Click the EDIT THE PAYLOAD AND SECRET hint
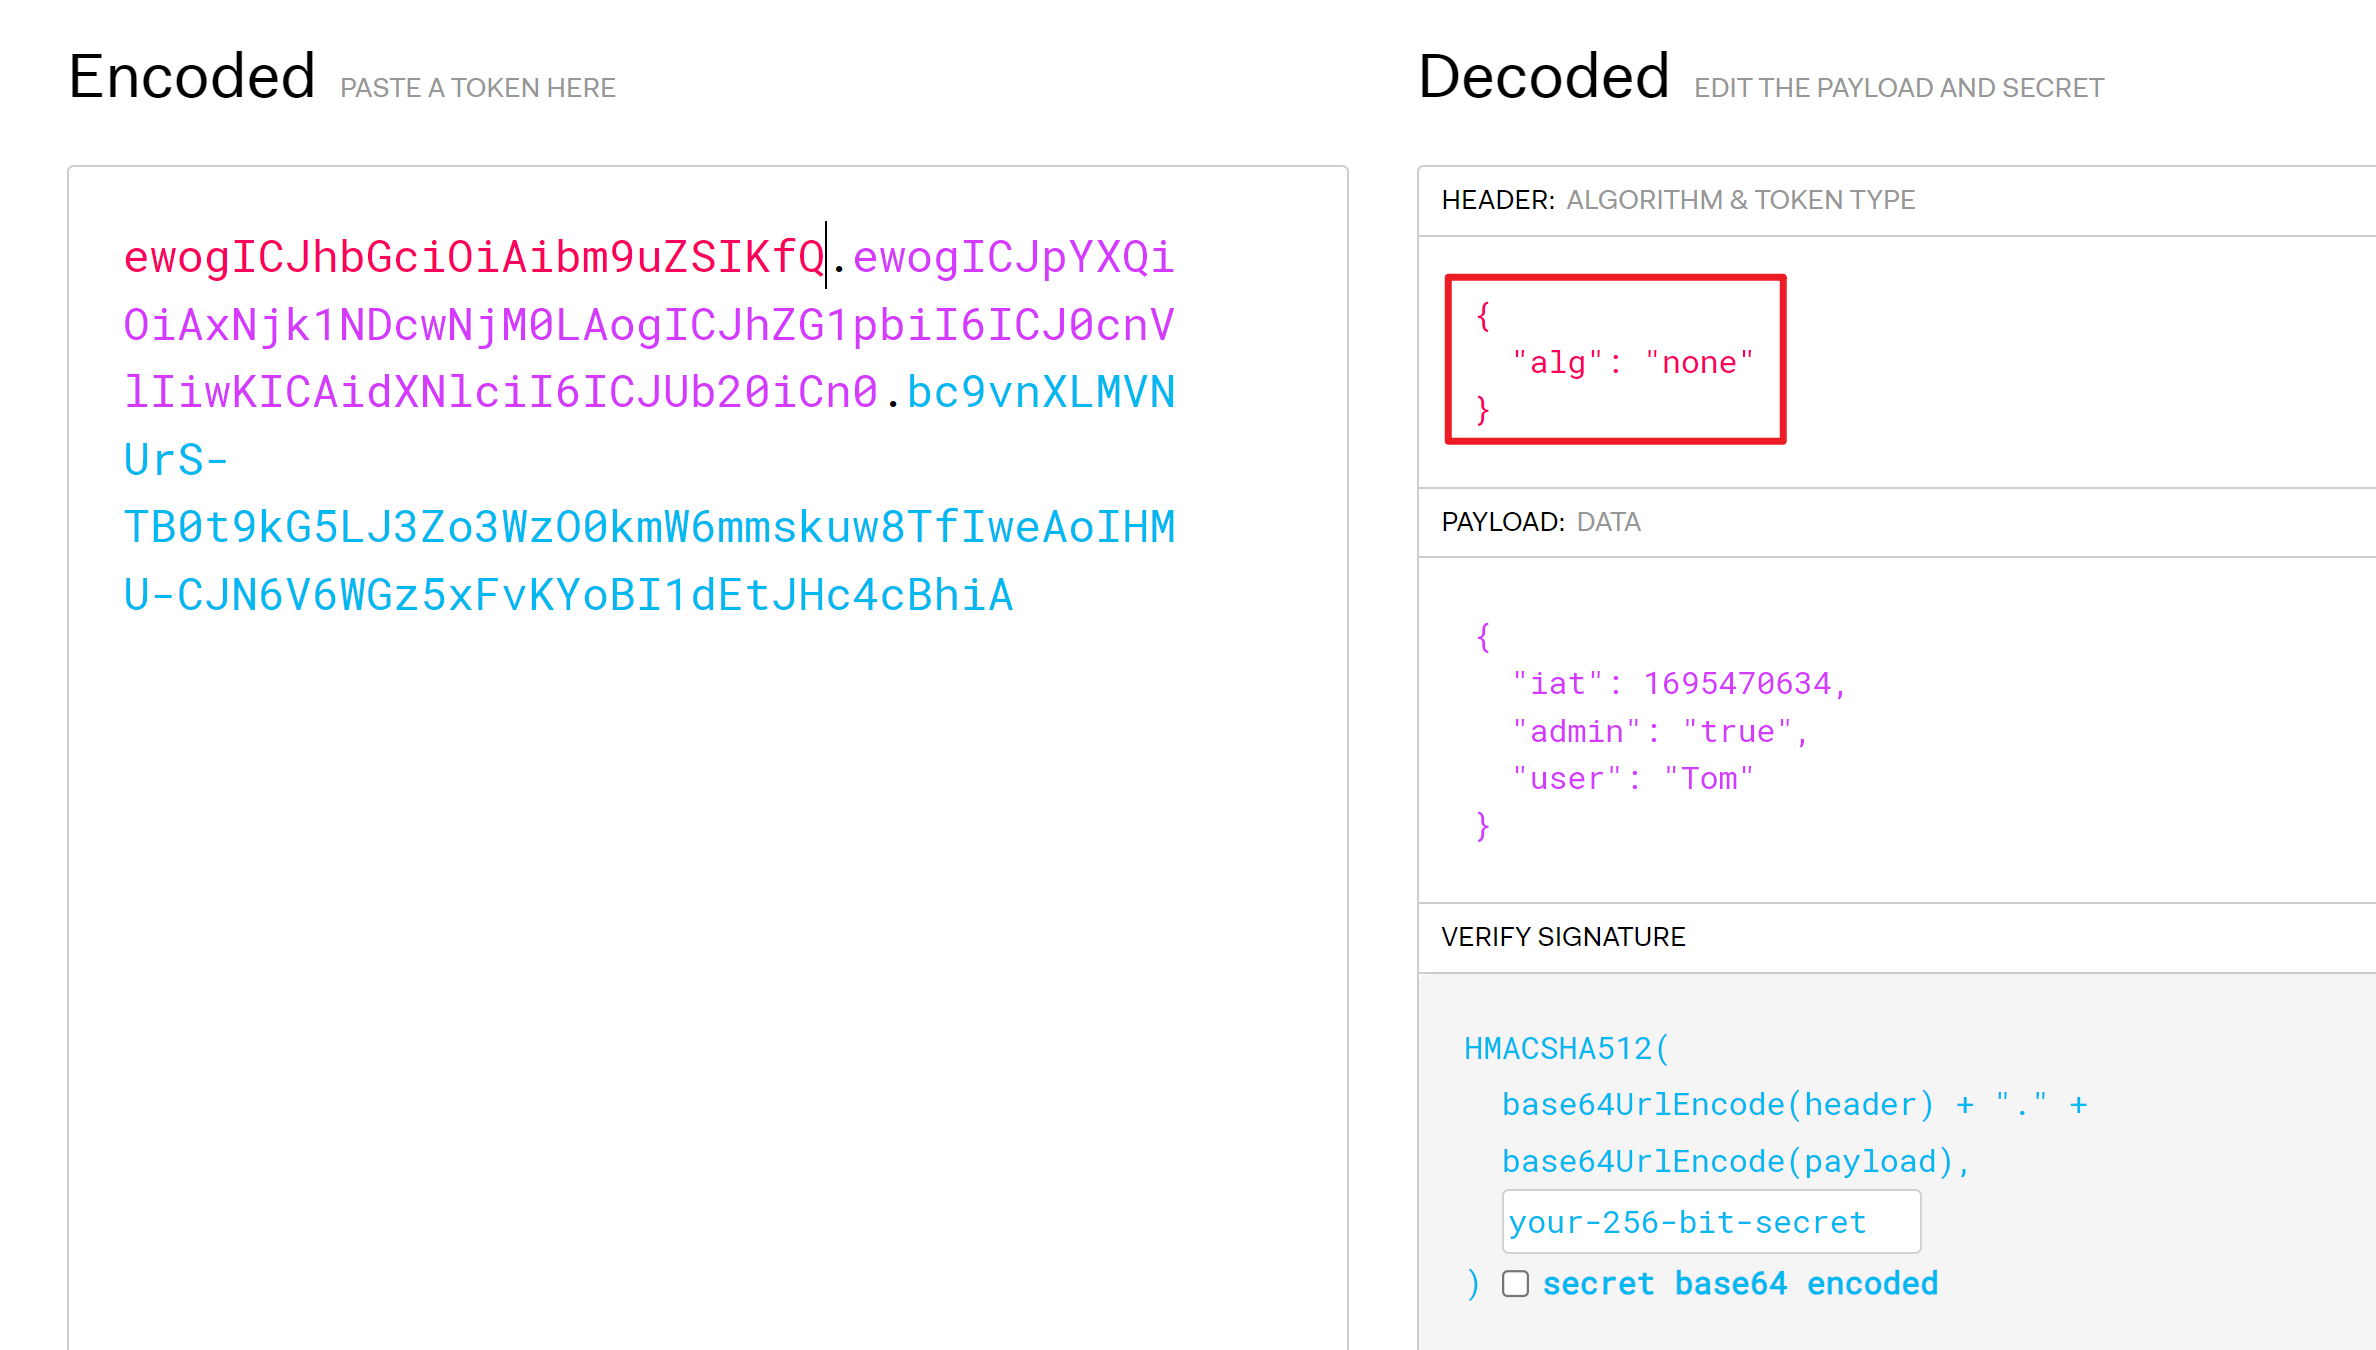Screen dimensions: 2376x1350 [x=1899, y=88]
